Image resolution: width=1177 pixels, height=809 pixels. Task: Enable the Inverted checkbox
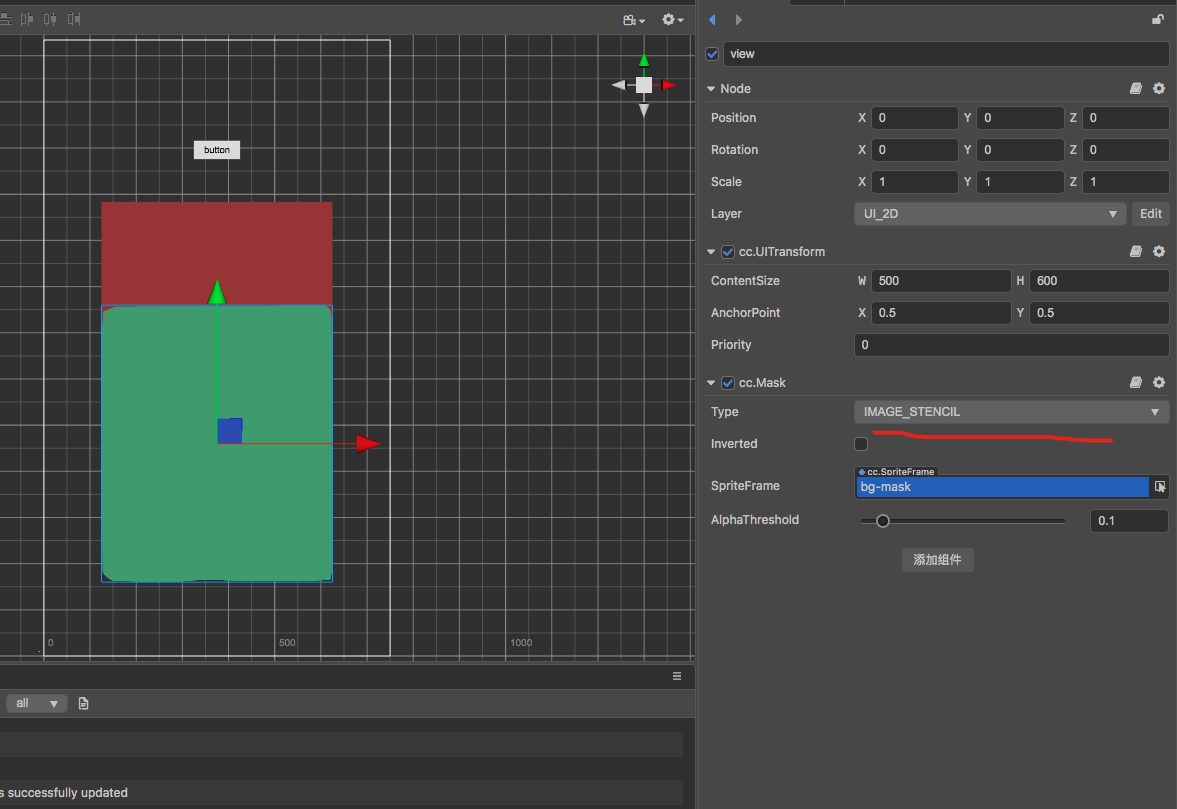861,444
